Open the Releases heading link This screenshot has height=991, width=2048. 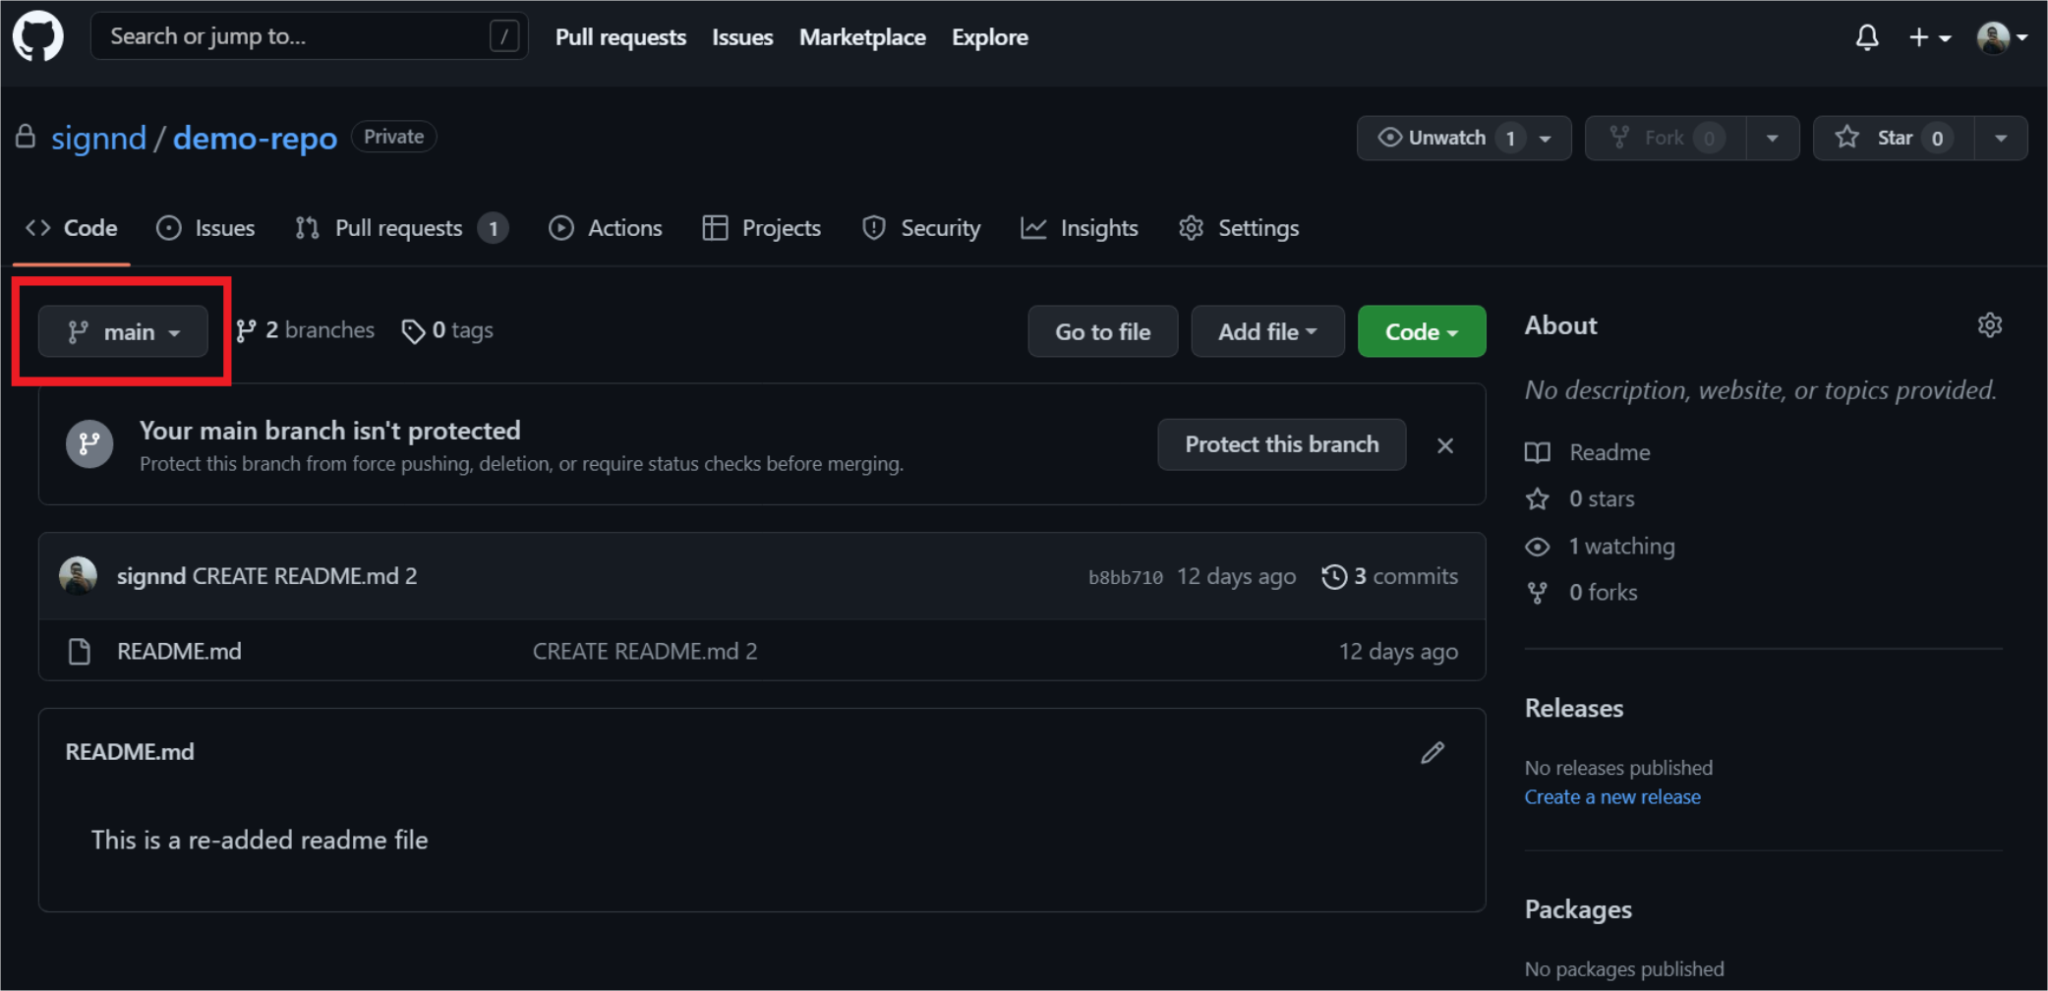point(1574,708)
